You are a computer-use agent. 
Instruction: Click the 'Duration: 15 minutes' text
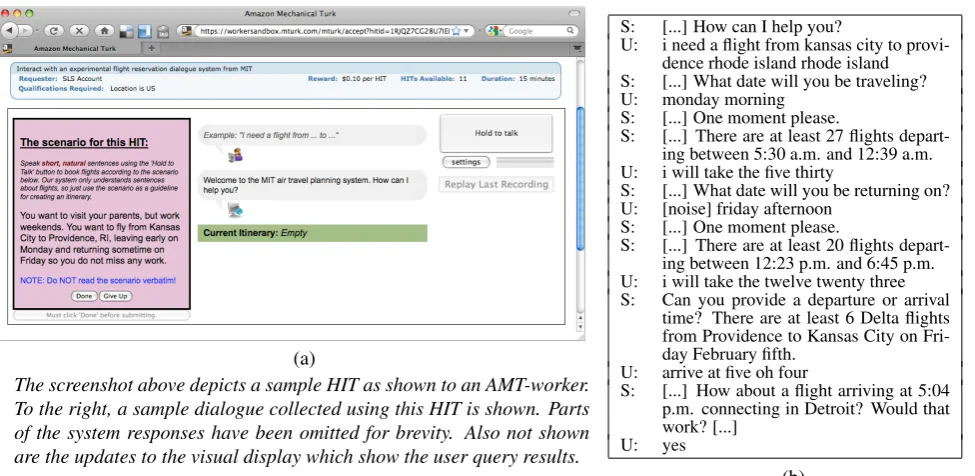point(518,79)
